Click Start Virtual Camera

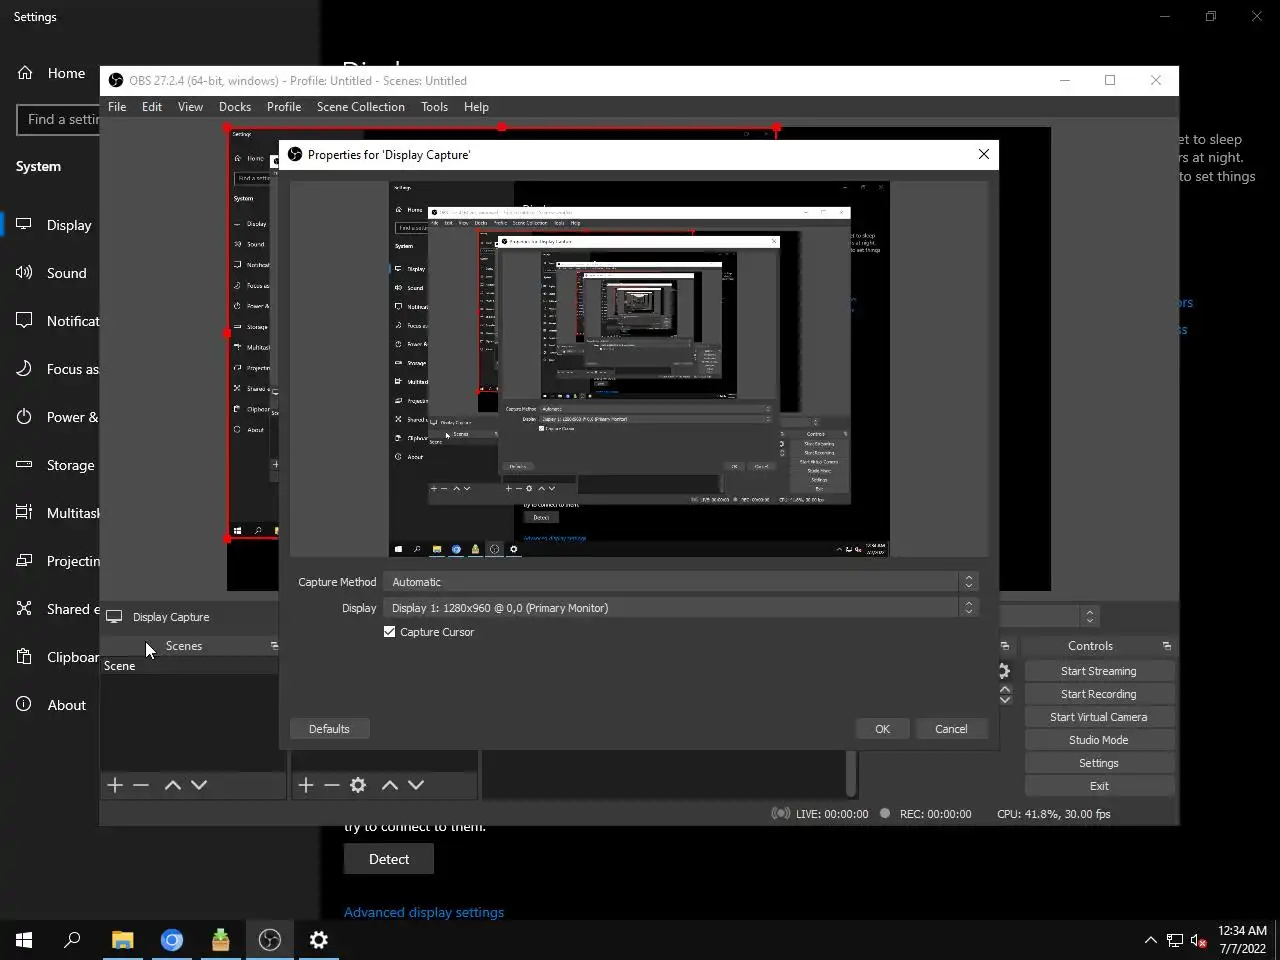coord(1098,717)
